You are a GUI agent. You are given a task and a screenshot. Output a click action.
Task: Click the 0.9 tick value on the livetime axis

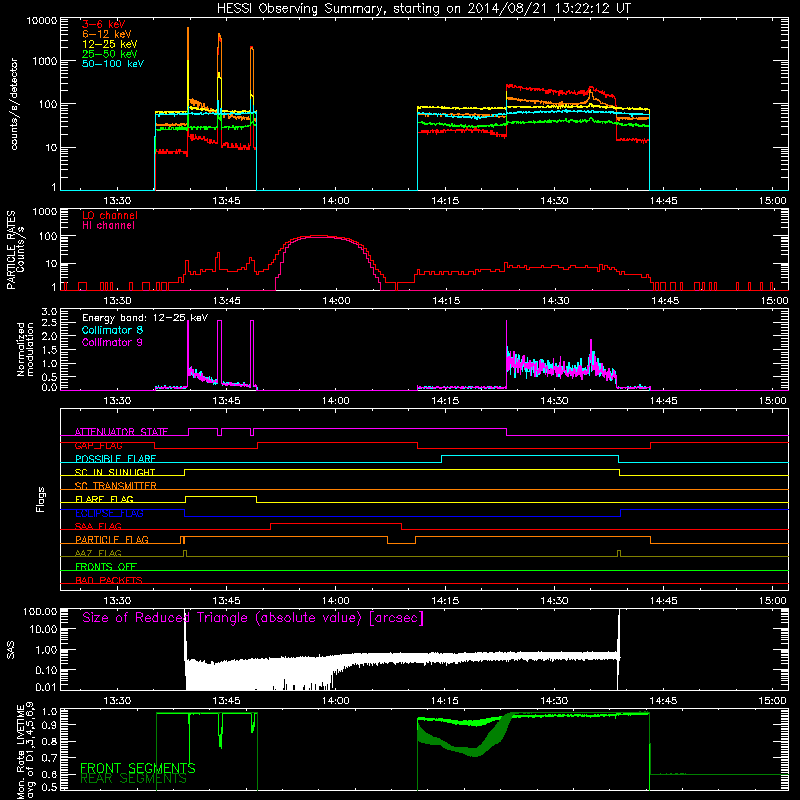click(x=51, y=724)
